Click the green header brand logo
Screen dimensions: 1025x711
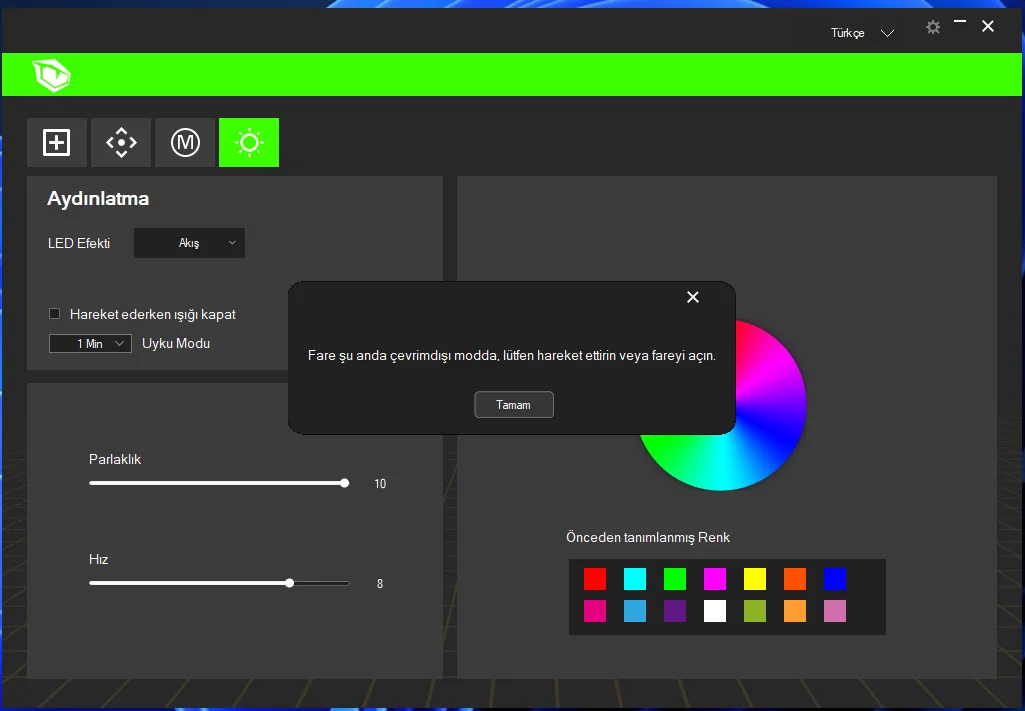(x=52, y=74)
